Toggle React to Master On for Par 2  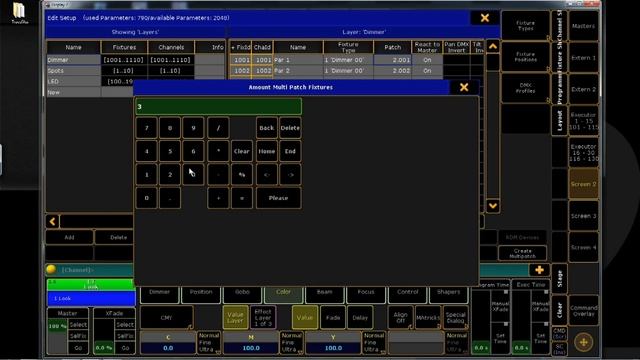[x=427, y=71]
